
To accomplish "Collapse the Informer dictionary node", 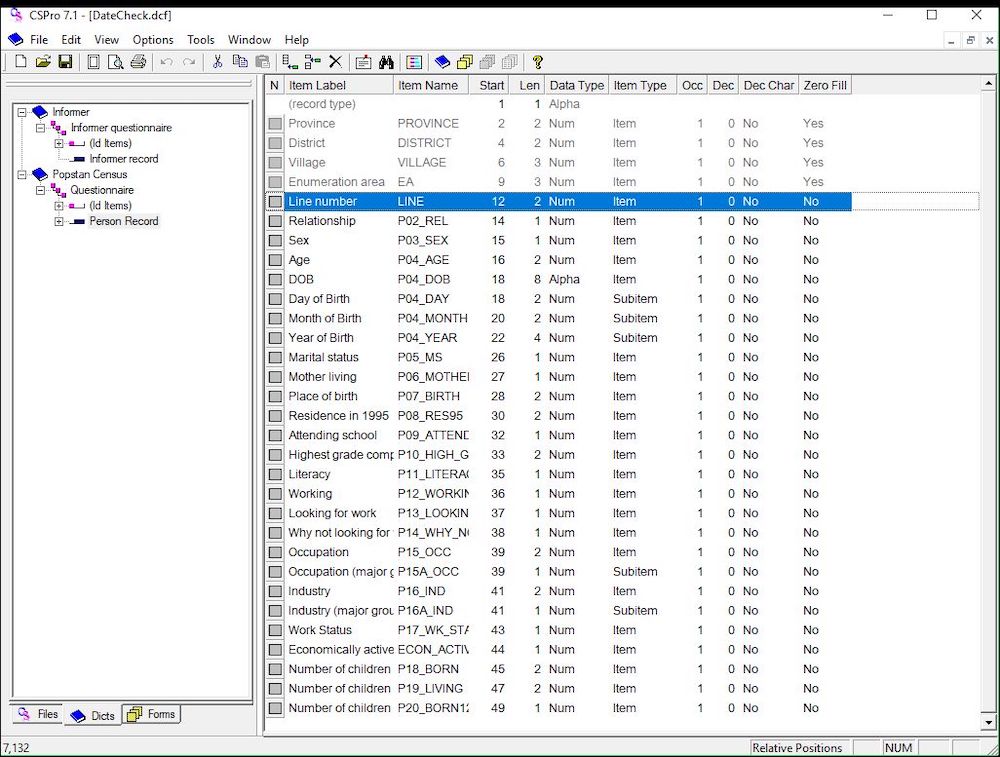I will point(22,112).
